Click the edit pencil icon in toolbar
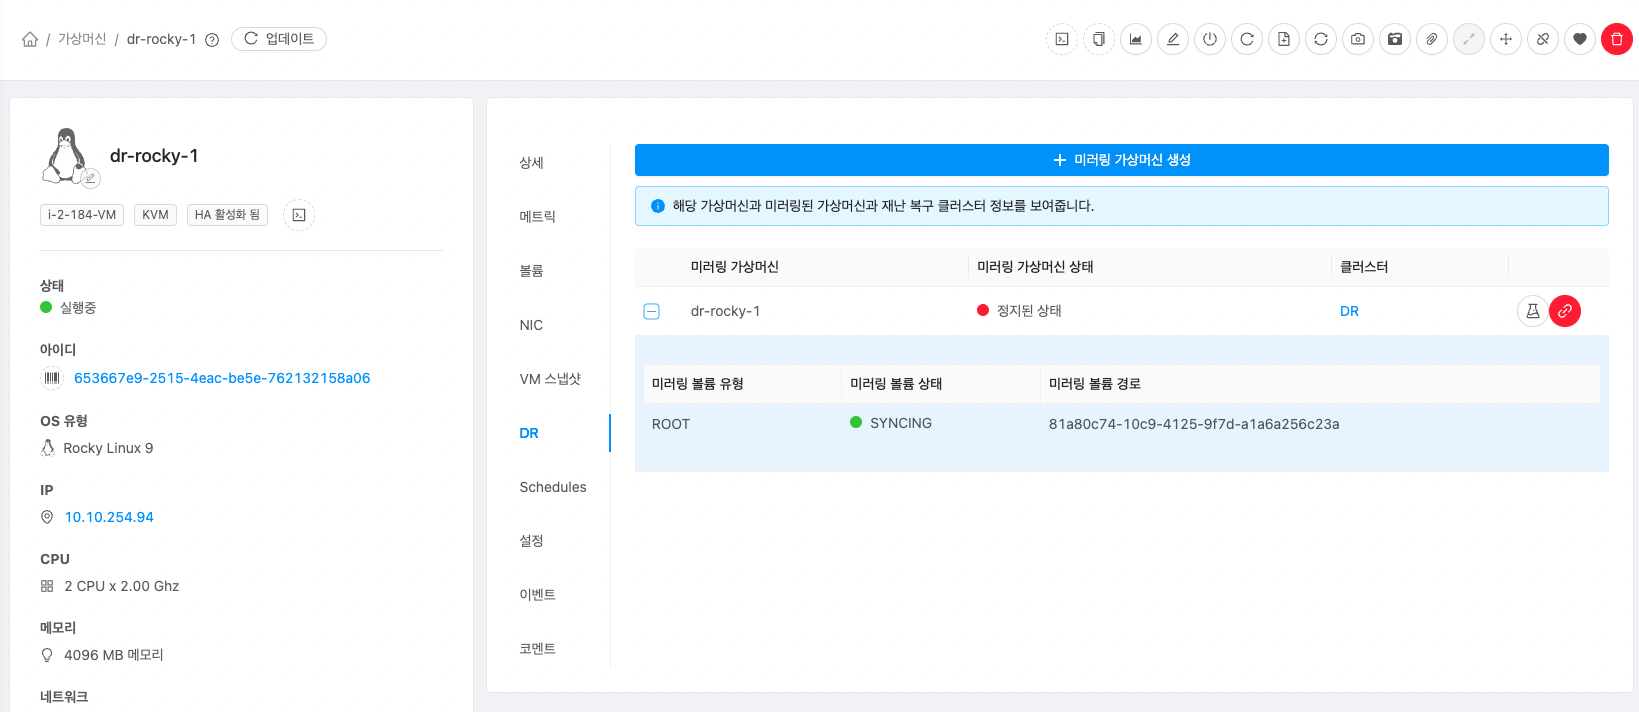This screenshot has height=712, width=1639. (1173, 39)
